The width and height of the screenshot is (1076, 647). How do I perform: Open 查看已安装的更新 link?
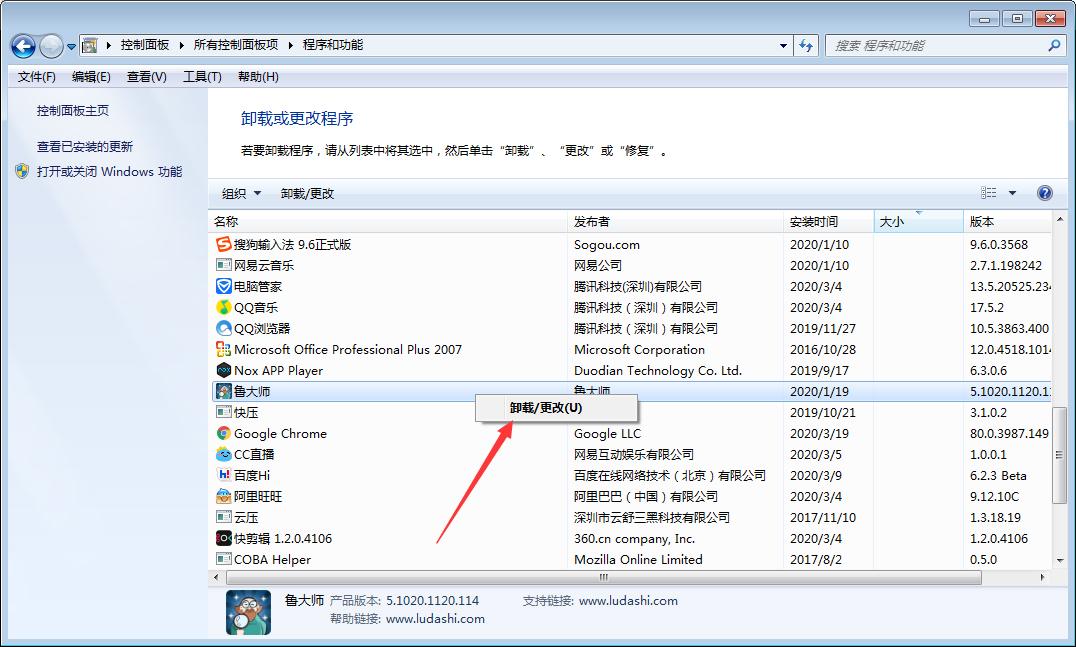pos(84,146)
